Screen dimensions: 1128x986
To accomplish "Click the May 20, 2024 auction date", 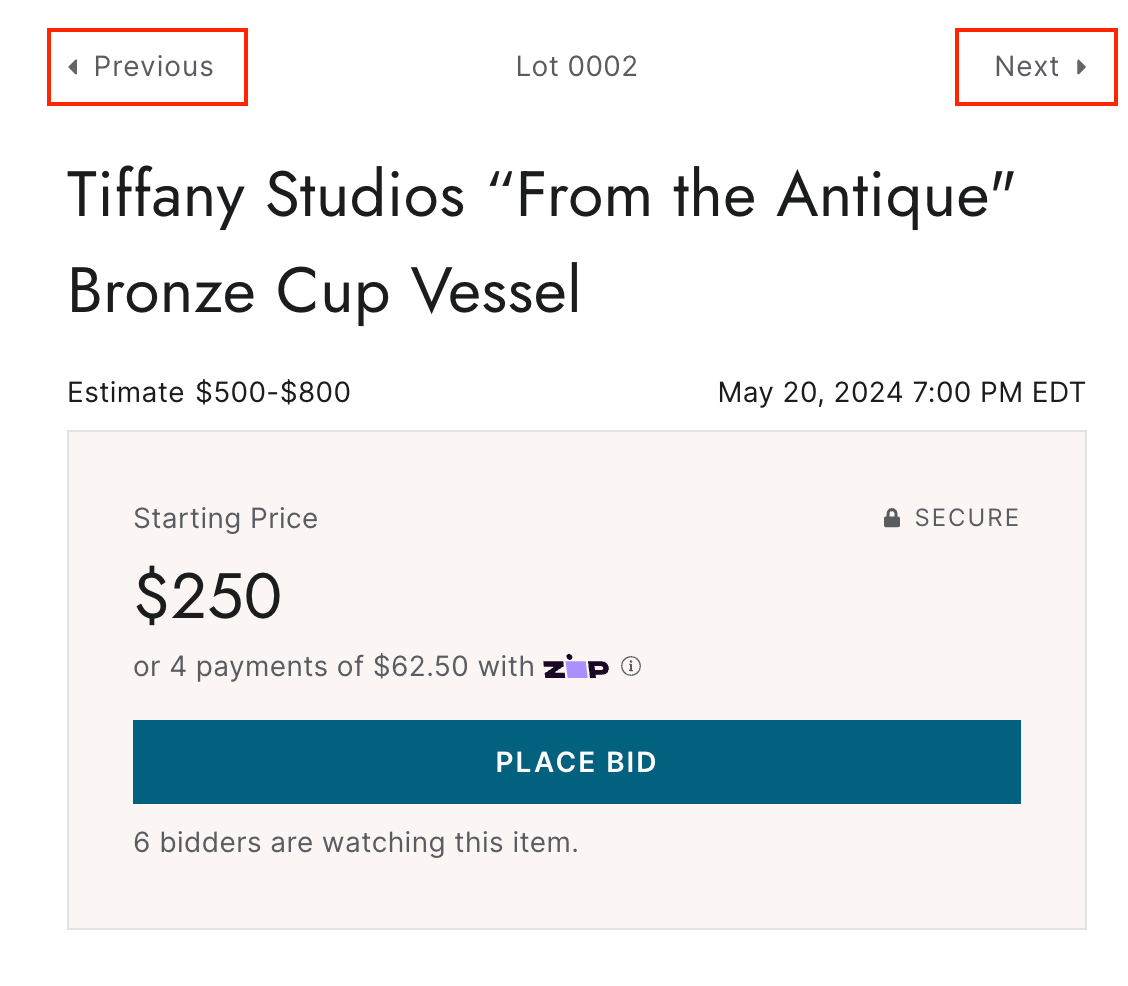I will [x=901, y=392].
